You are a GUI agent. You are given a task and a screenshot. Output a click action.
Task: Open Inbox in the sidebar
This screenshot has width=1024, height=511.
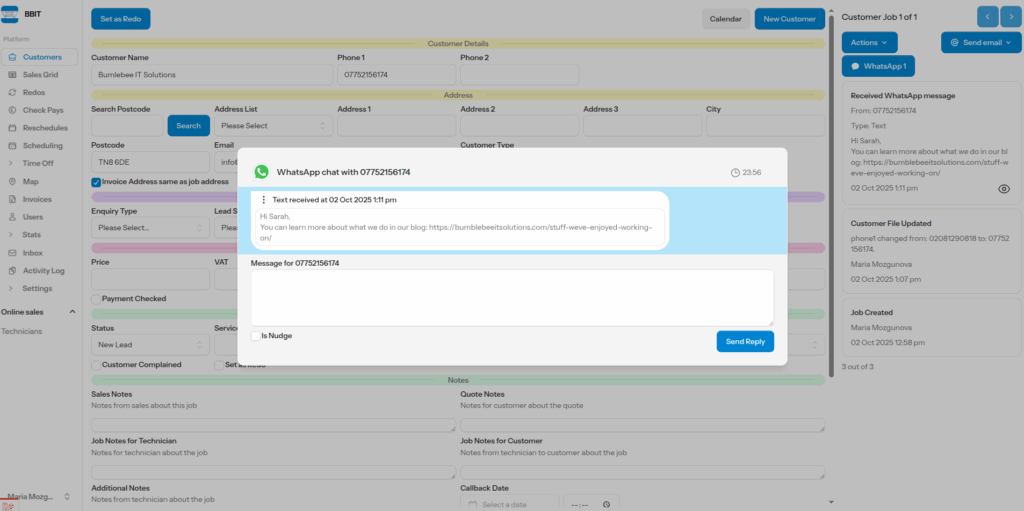pyautogui.click(x=33, y=252)
